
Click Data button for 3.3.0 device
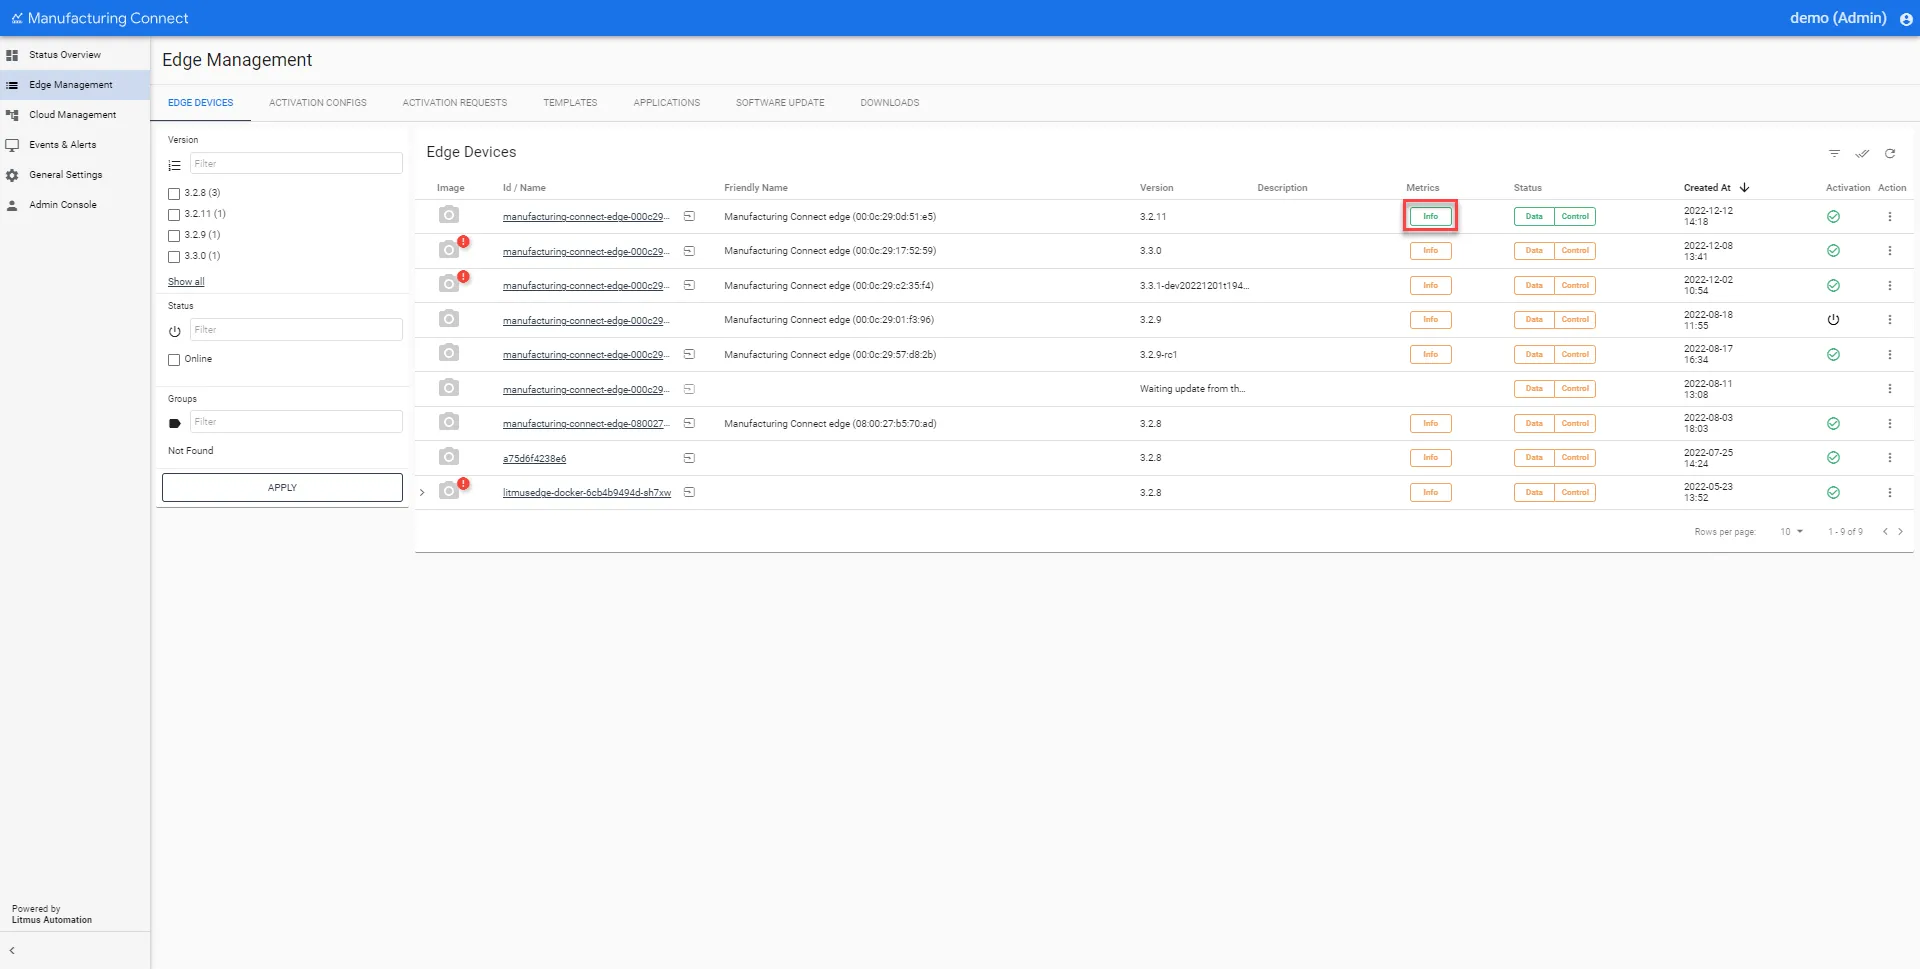[1534, 251]
